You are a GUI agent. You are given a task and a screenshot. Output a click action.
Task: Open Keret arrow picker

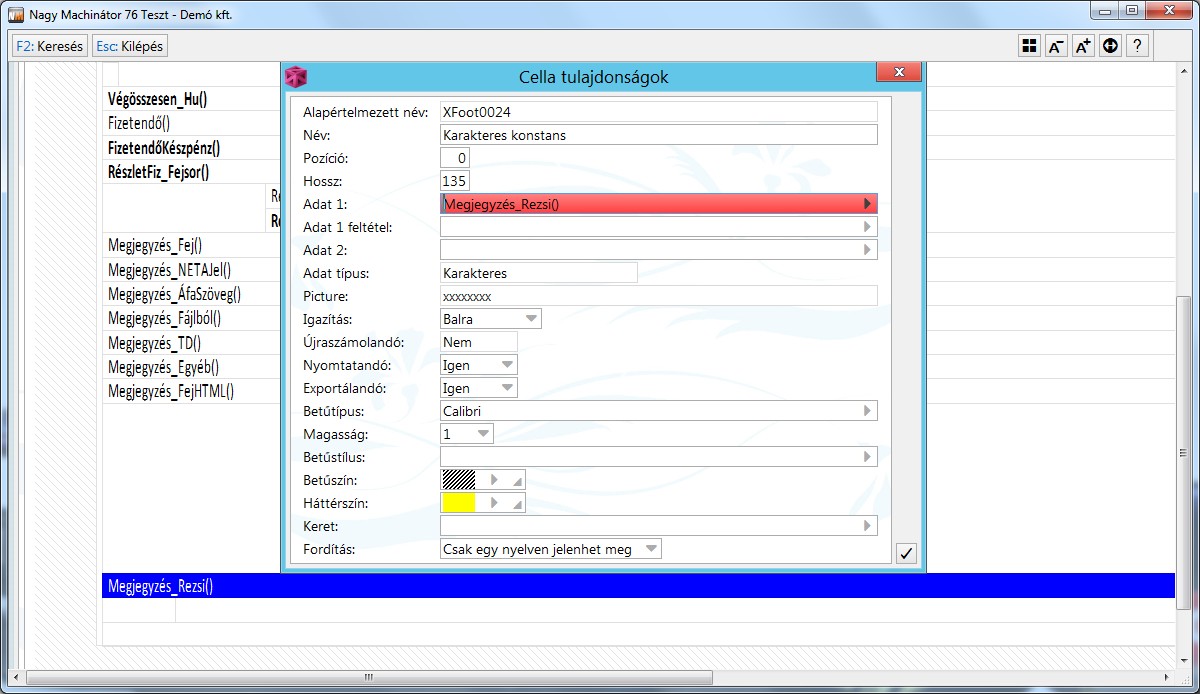pyautogui.click(x=867, y=526)
